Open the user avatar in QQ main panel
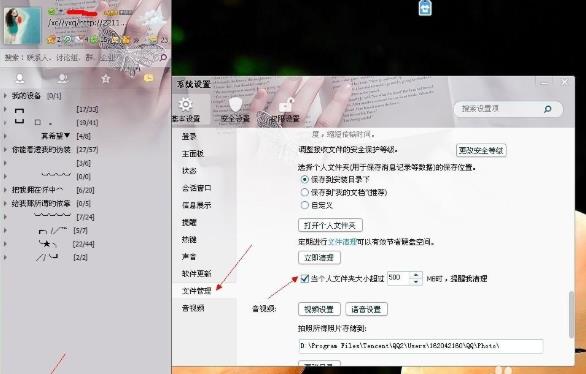This screenshot has width=586, height=374. pos(22,26)
